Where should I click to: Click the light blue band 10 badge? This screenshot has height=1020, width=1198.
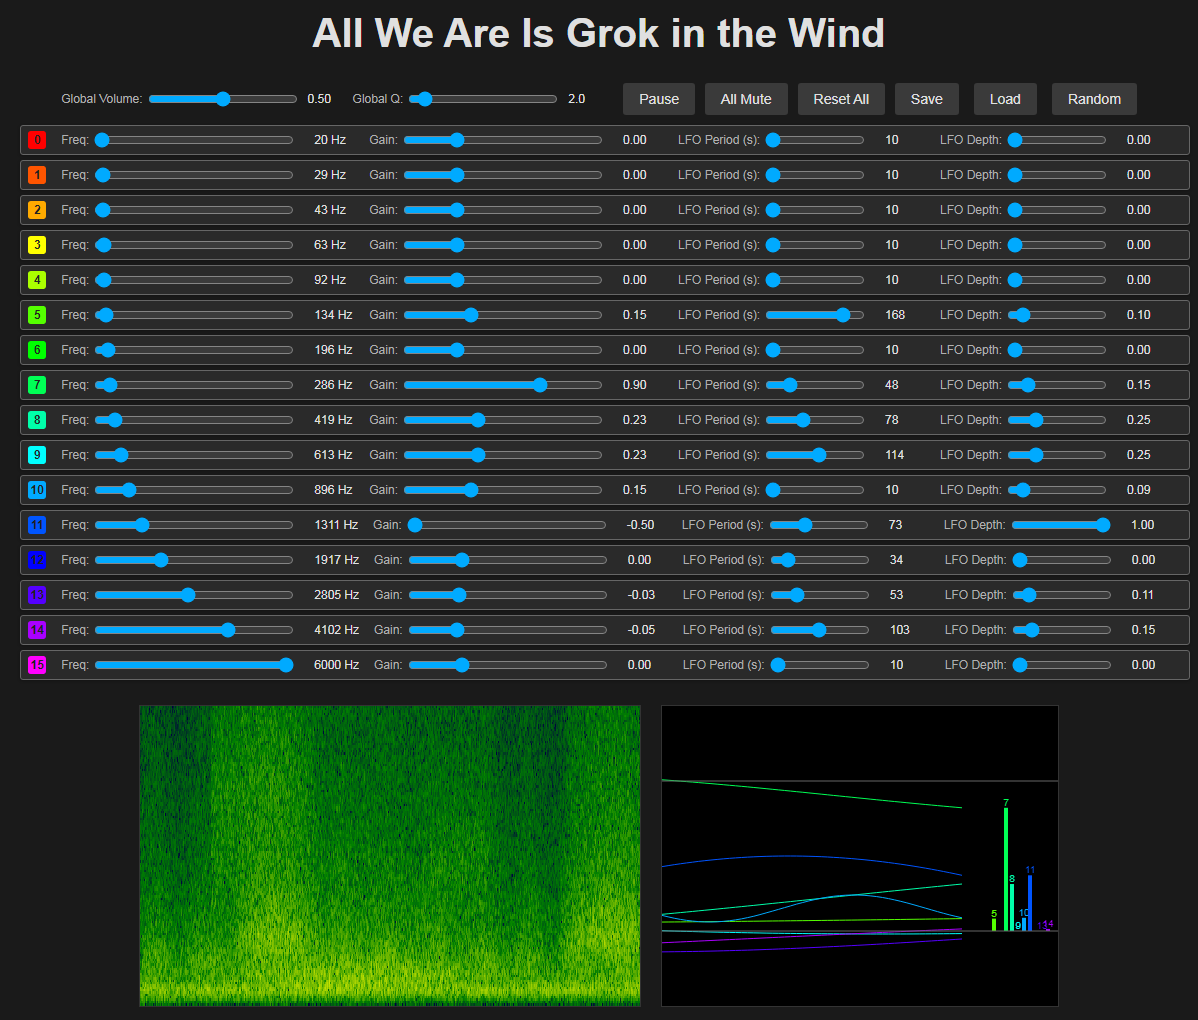click(x=37, y=490)
